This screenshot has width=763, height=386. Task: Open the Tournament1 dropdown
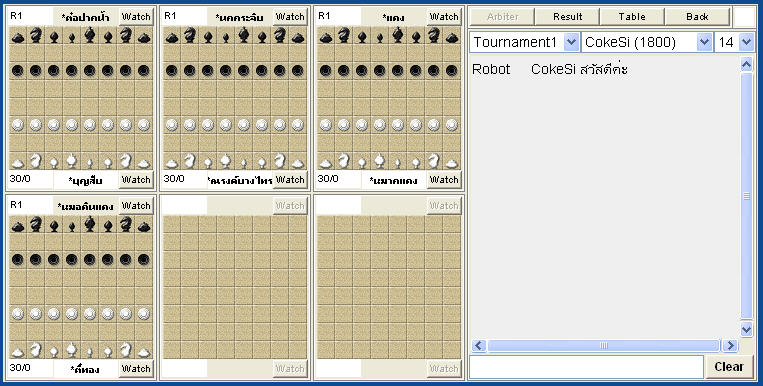[524, 42]
